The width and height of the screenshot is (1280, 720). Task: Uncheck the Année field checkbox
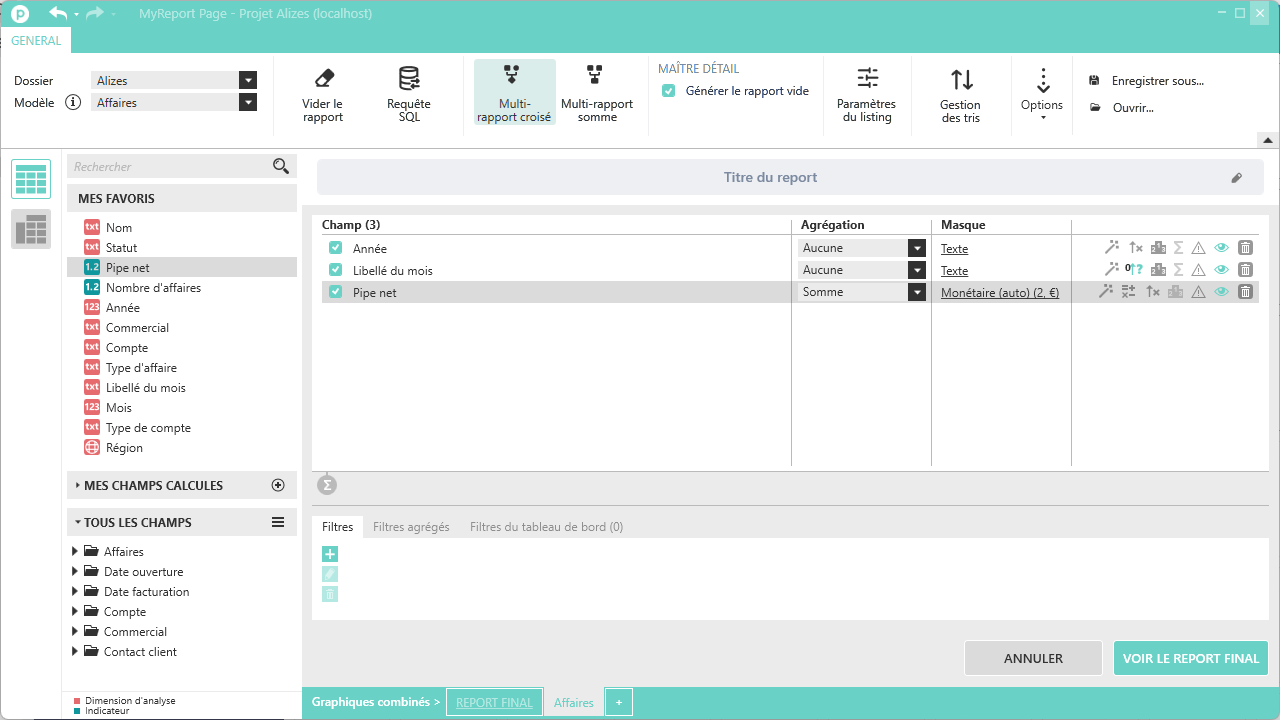pos(336,248)
